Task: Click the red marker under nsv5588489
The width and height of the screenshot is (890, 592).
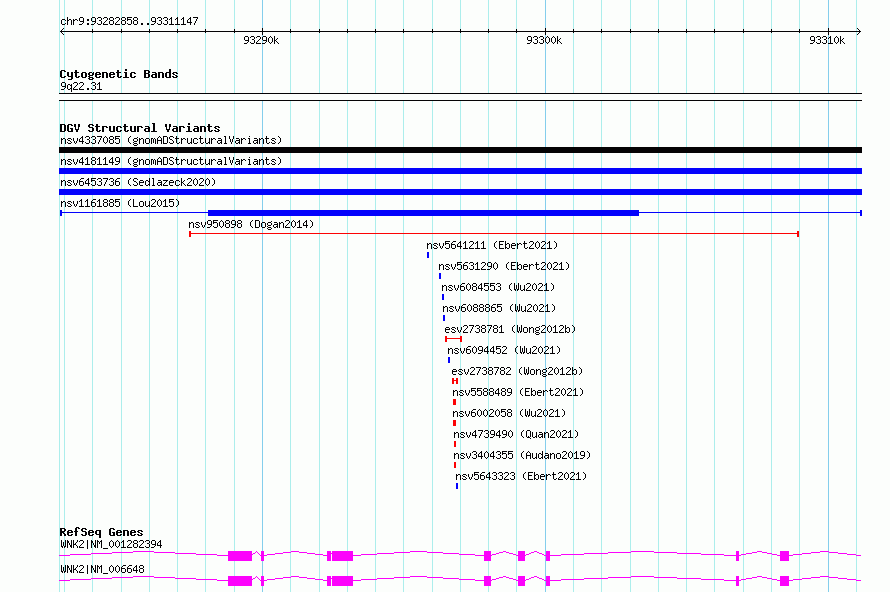Action: click(454, 402)
